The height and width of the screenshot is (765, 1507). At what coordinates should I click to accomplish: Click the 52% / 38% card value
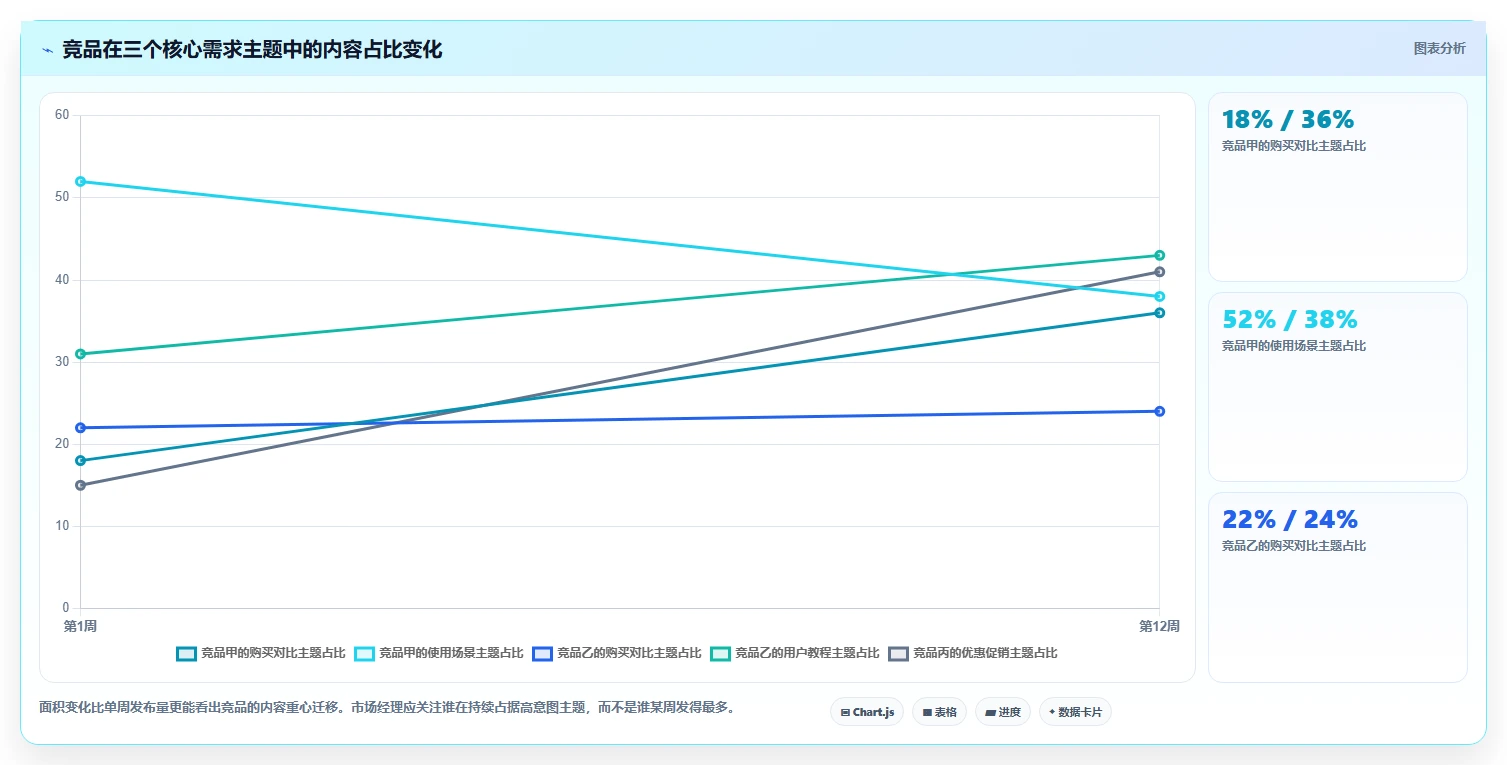1290,319
